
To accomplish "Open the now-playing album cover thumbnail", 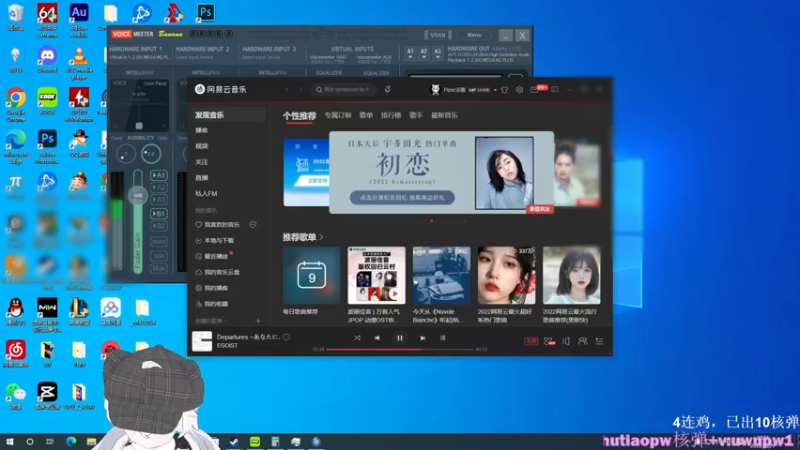I will tap(202, 341).
